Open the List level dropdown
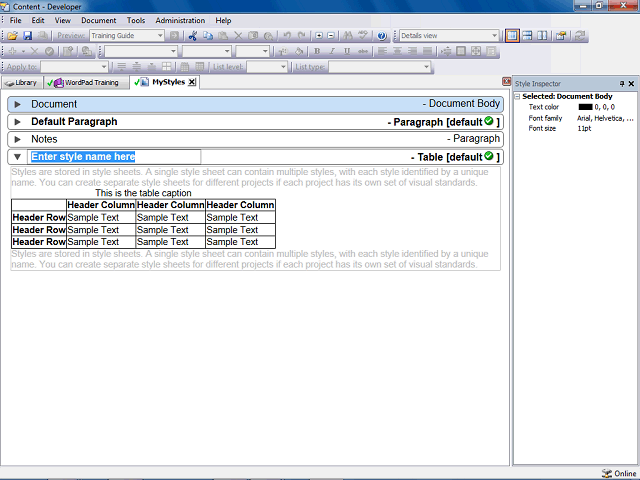640x480 pixels. pos(283,67)
